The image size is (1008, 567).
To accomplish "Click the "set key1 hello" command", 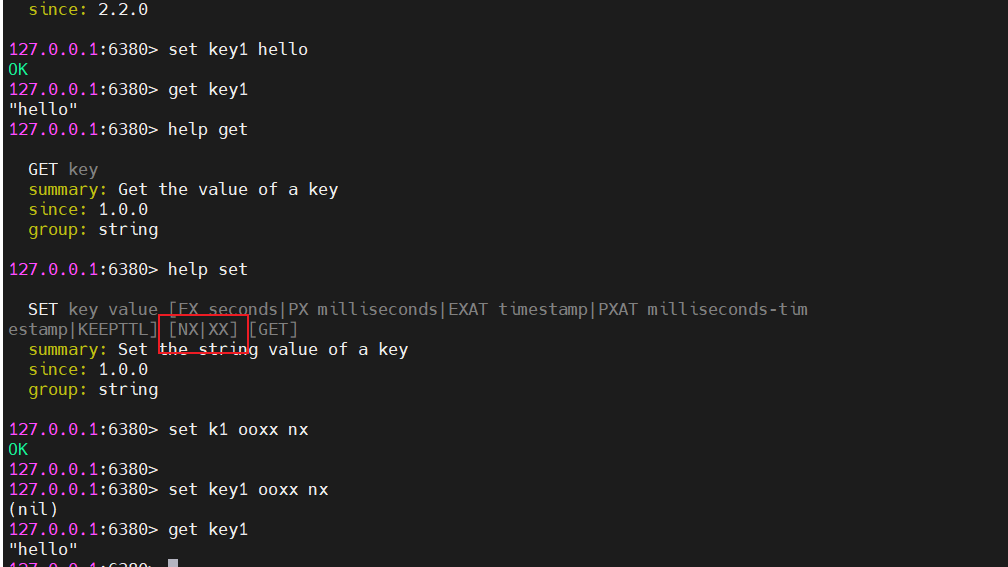I will pyautogui.click(x=237, y=49).
